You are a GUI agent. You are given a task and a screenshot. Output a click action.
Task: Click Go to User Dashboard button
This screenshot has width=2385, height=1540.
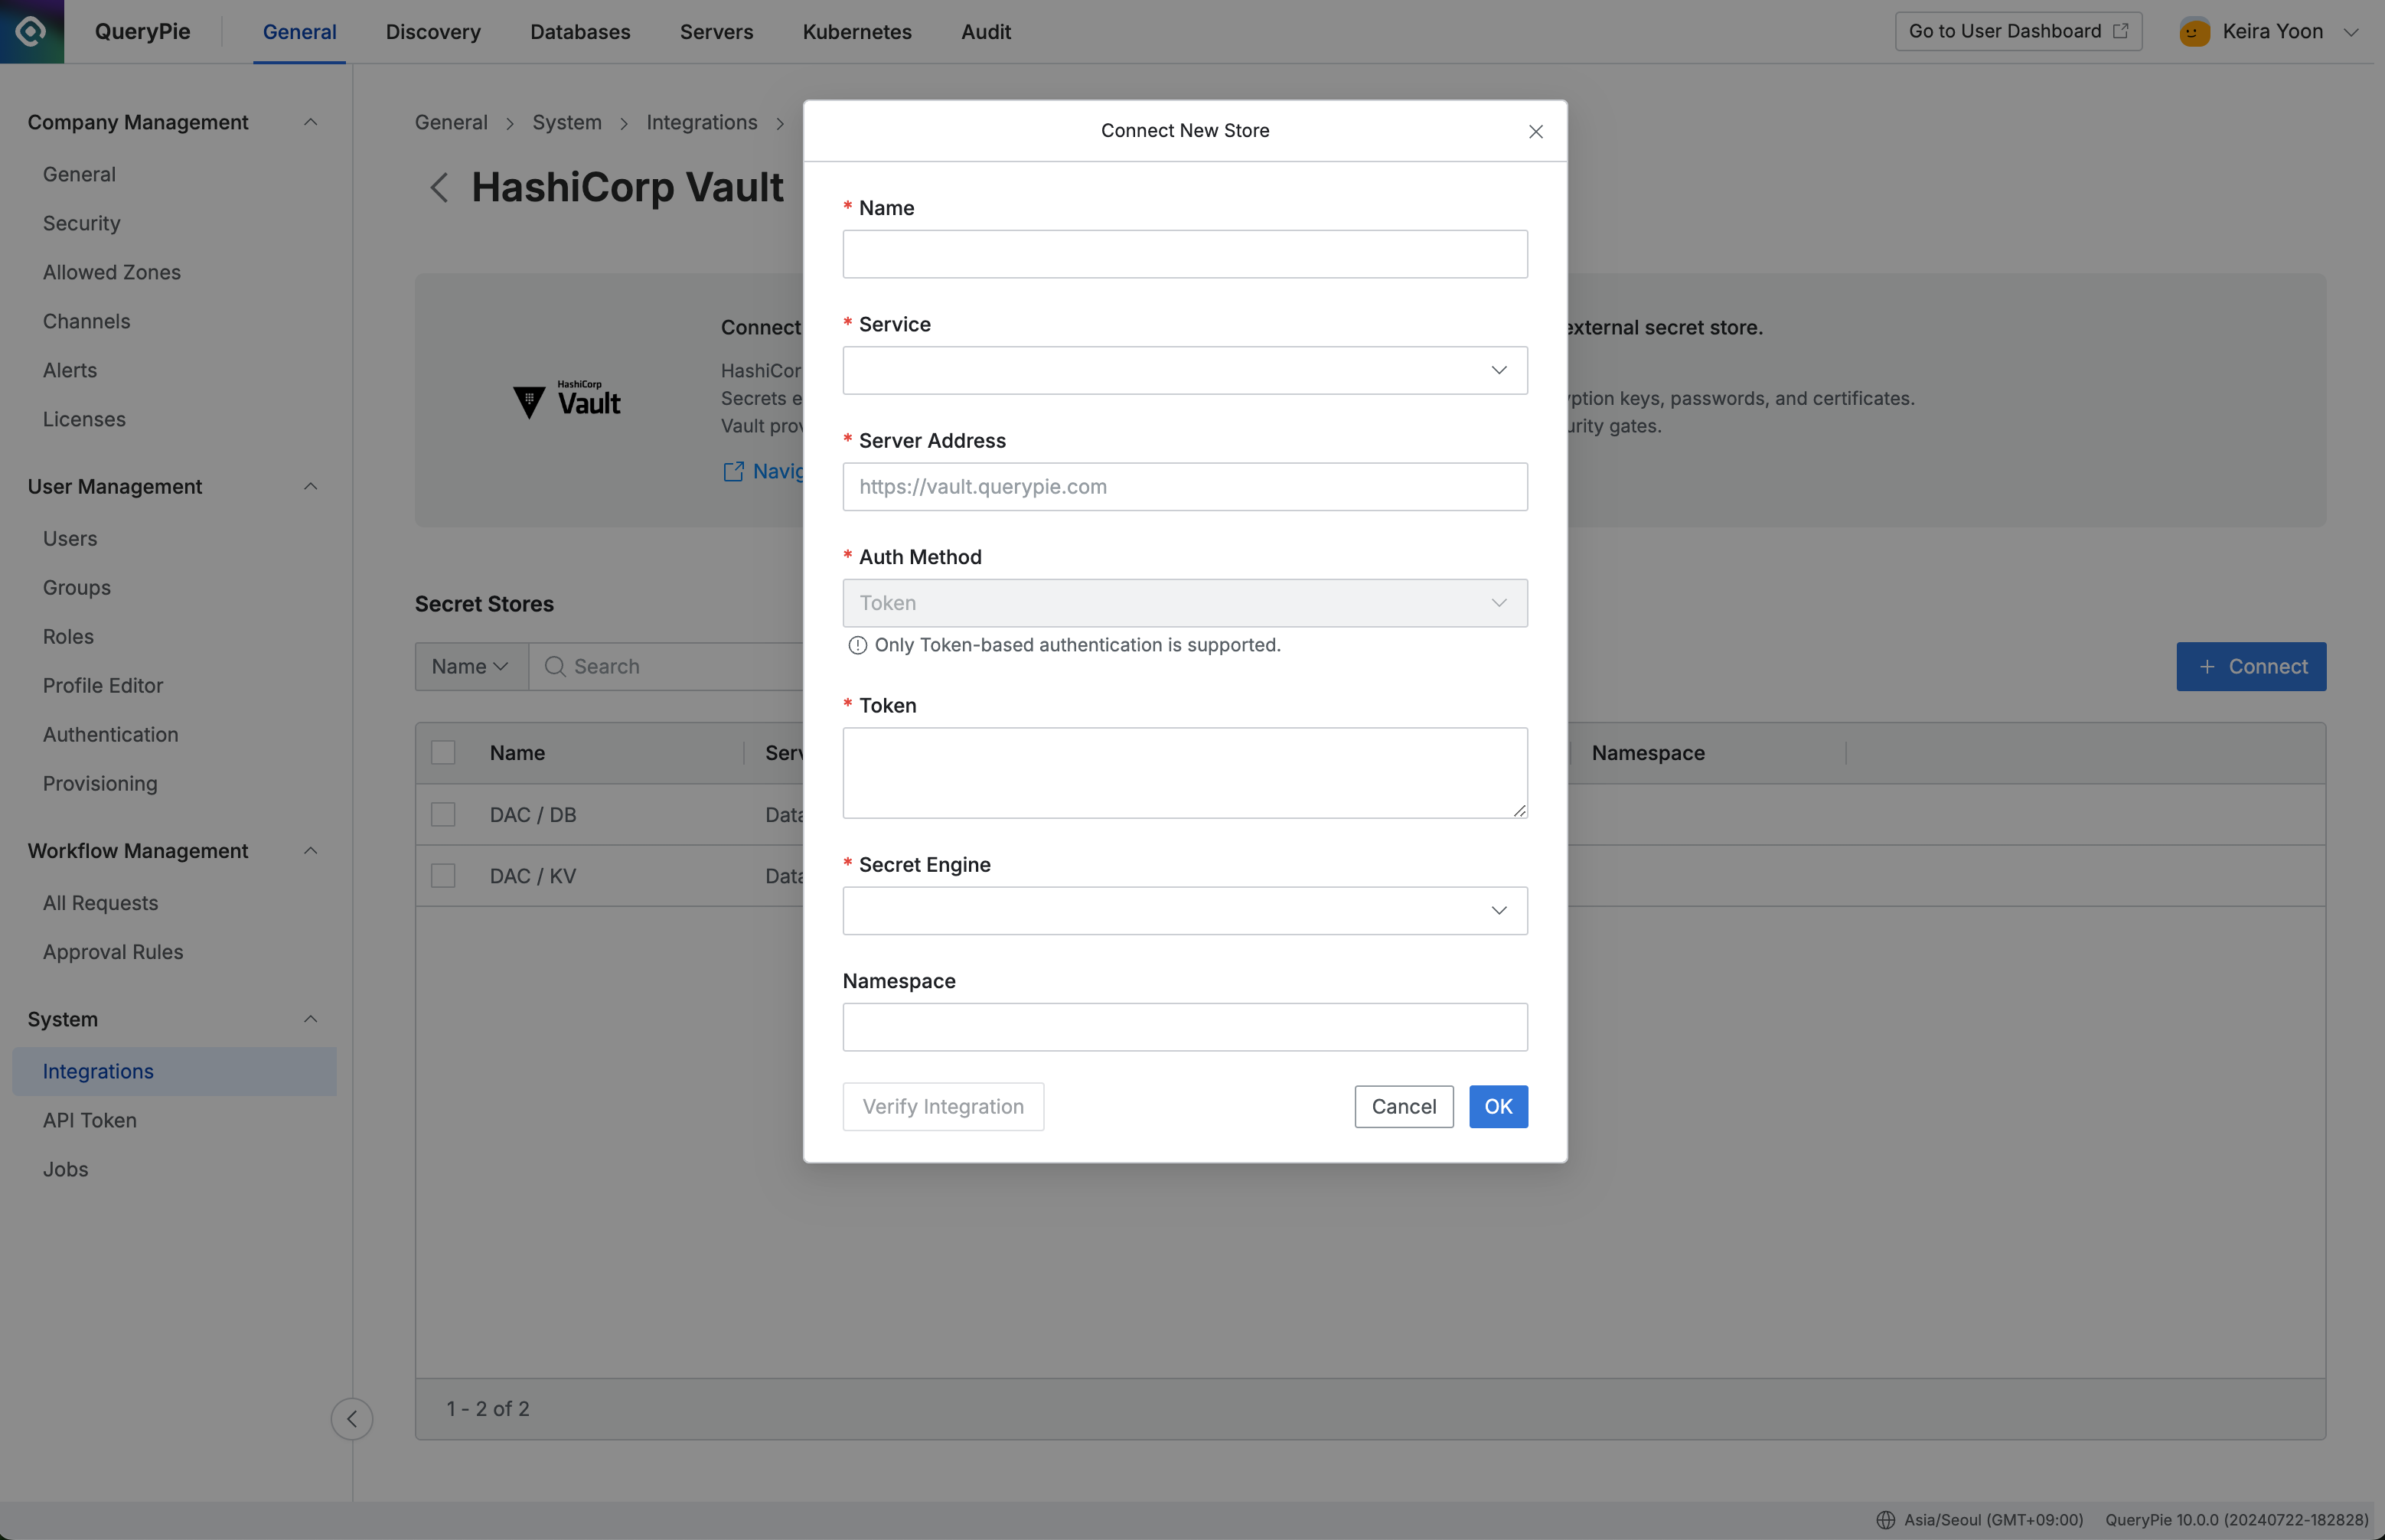pyautogui.click(x=2018, y=31)
